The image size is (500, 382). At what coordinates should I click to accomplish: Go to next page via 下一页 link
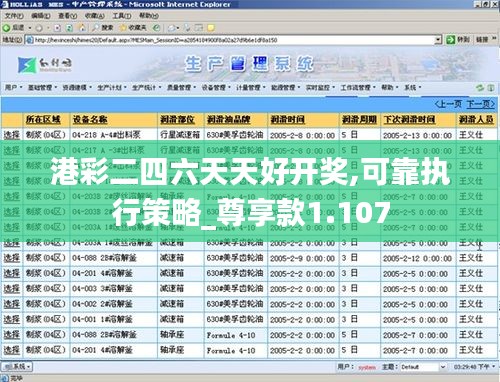tap(480, 104)
